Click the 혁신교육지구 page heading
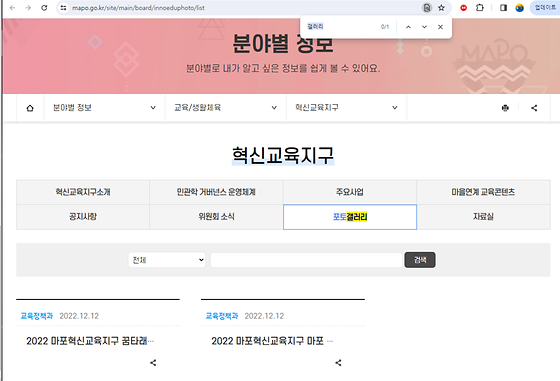560x381 pixels. coord(283,156)
